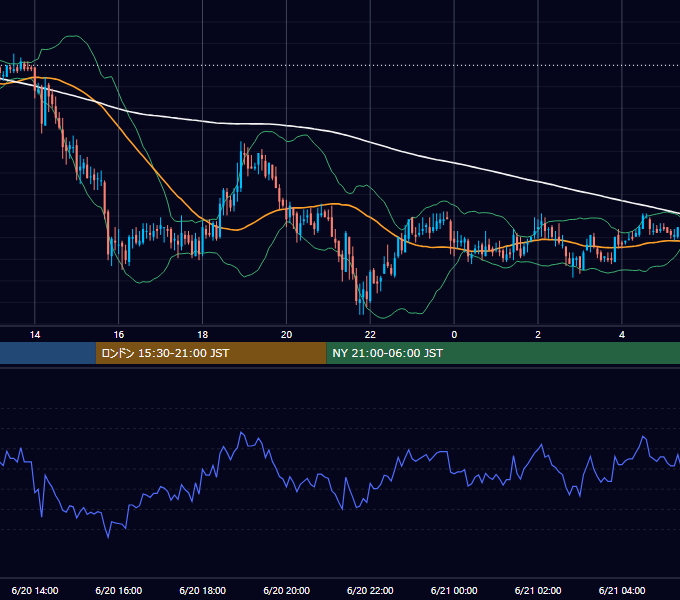Click the hour label 0 on price chart
Viewport: 680px width, 600px height.
click(454, 334)
